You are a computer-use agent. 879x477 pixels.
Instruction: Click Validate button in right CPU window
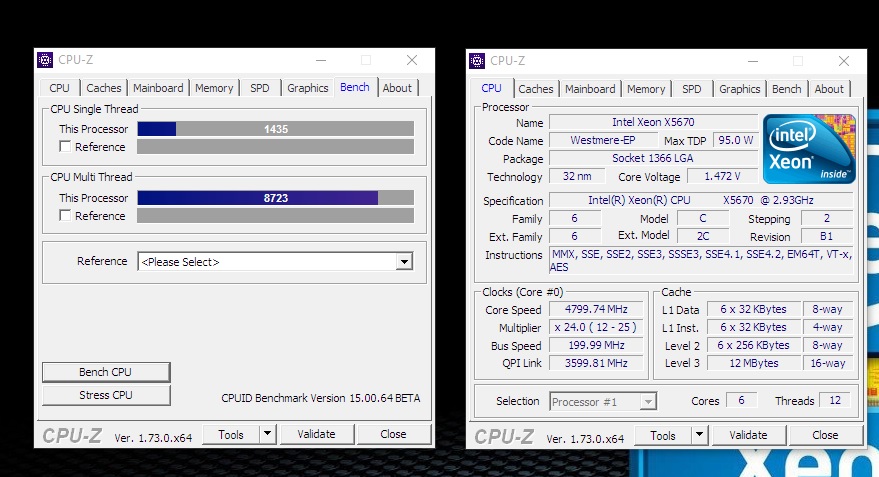748,436
